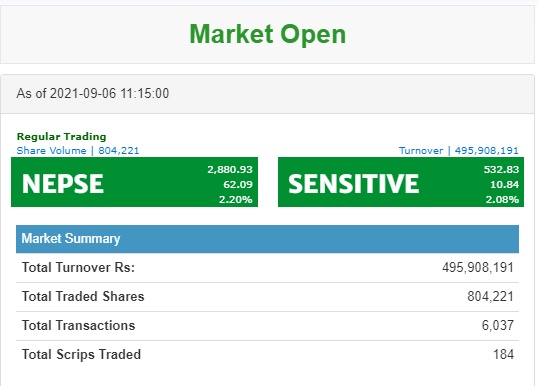Select SENSITIVE index value 532.83
This screenshot has width=538, height=386.
click(x=501, y=169)
